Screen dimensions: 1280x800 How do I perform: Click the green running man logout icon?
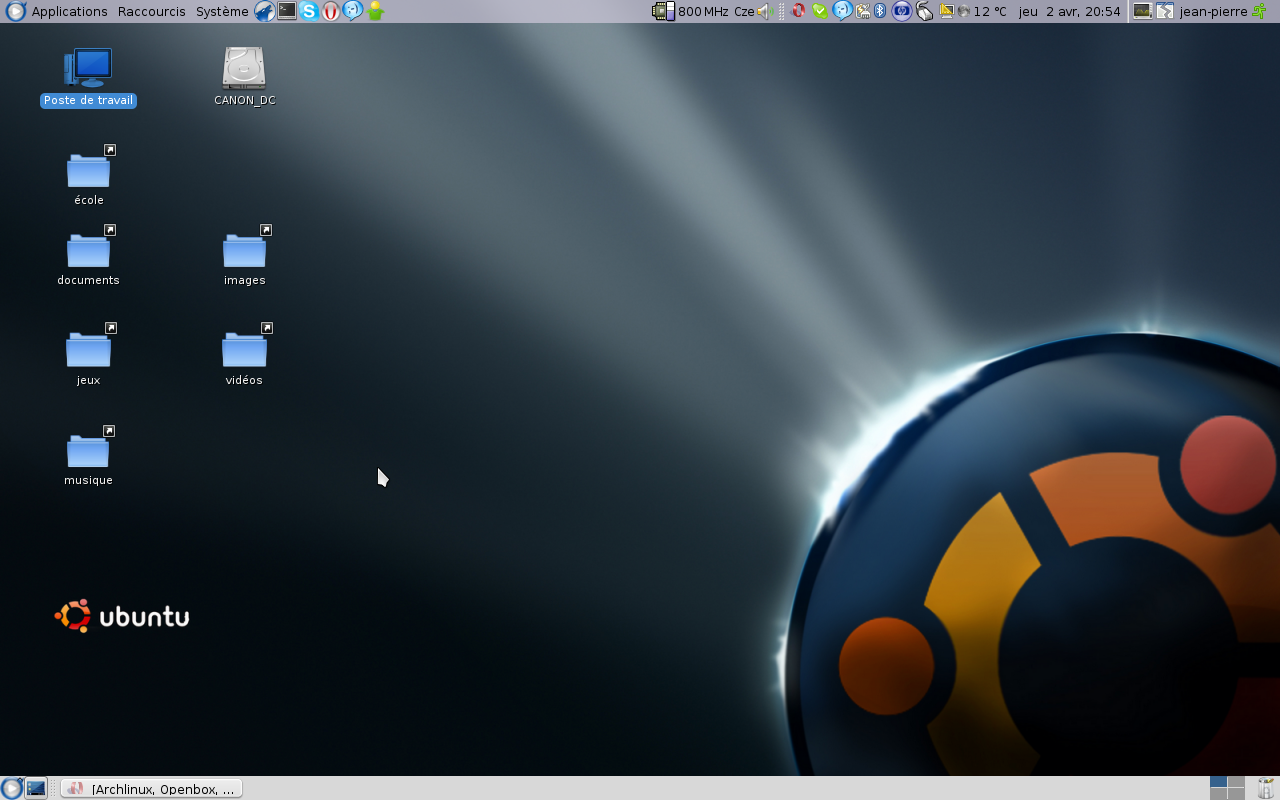[1259, 11]
